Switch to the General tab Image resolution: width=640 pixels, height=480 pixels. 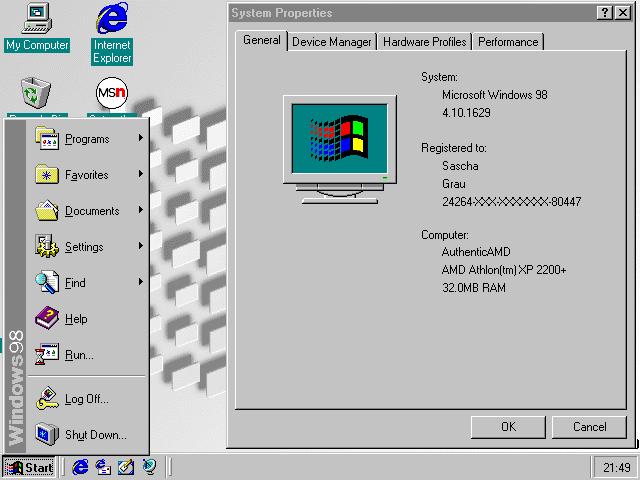(x=262, y=40)
